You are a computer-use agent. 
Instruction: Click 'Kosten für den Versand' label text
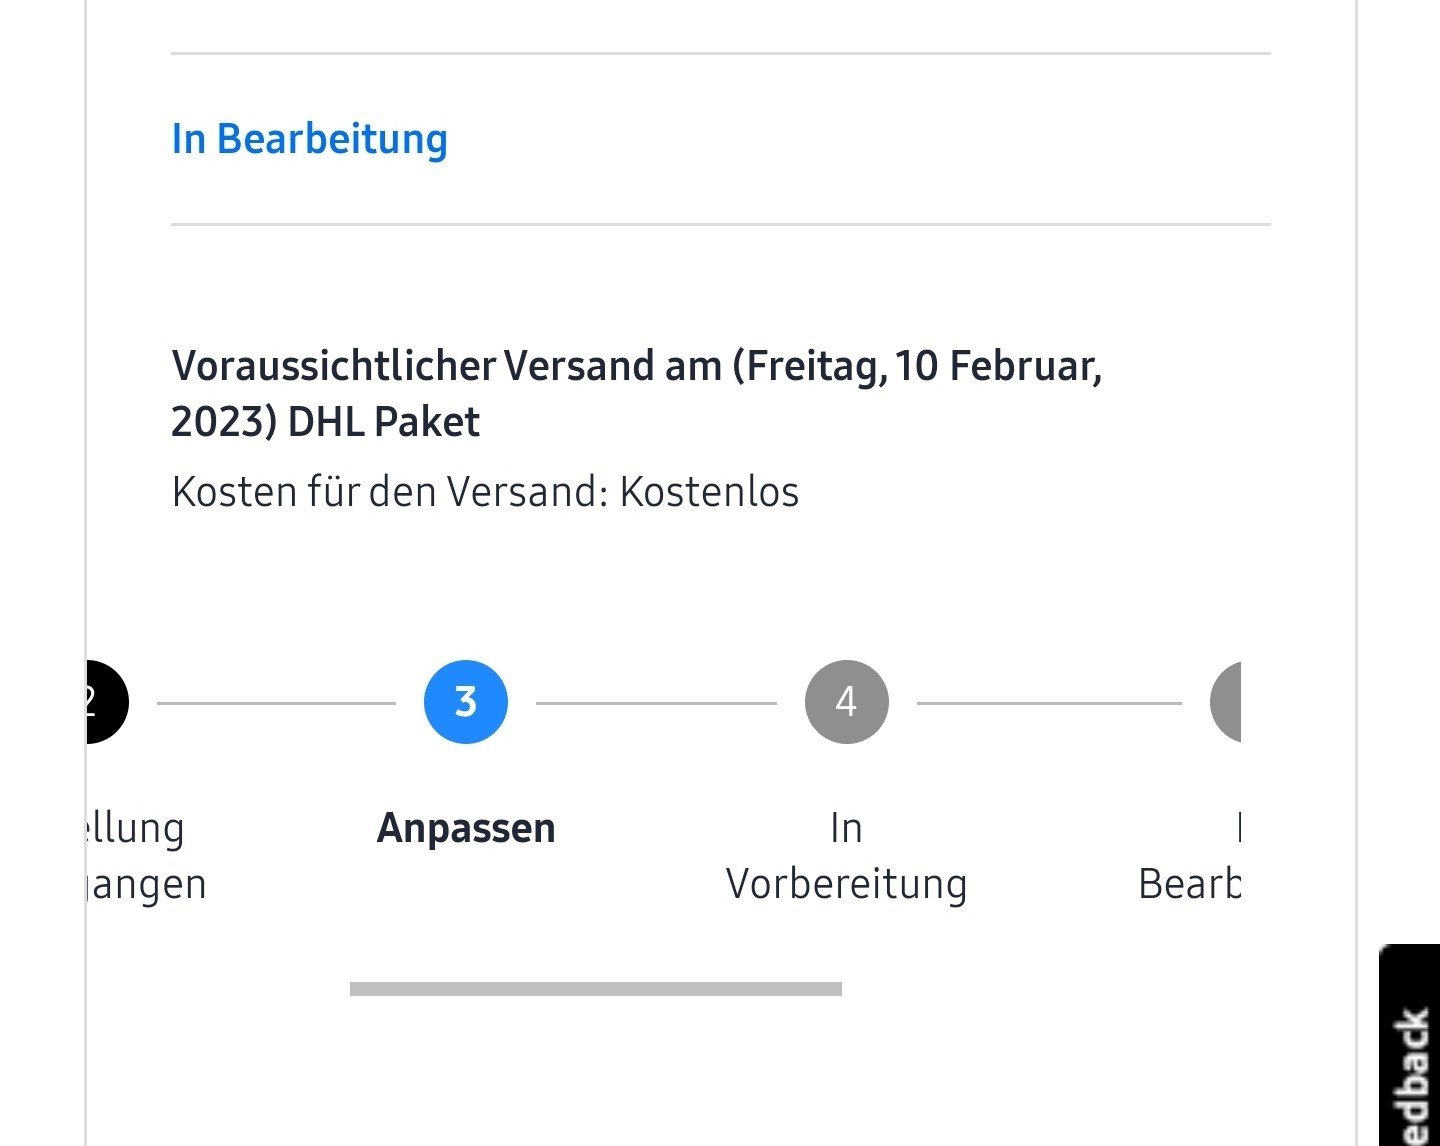pyautogui.click(x=390, y=492)
